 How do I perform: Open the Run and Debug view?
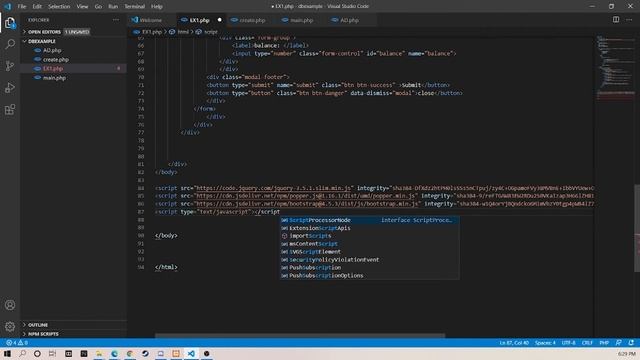[x=10, y=88]
